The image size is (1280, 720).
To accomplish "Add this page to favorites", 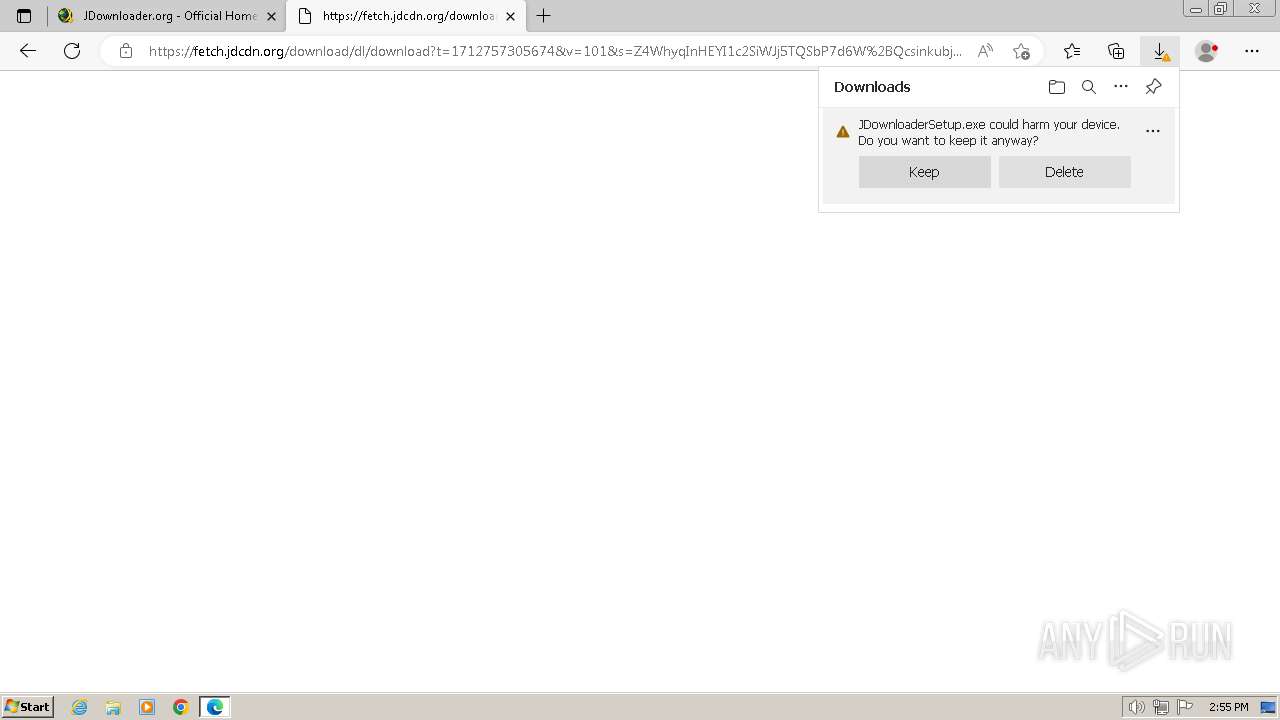I will pyautogui.click(x=1021, y=51).
